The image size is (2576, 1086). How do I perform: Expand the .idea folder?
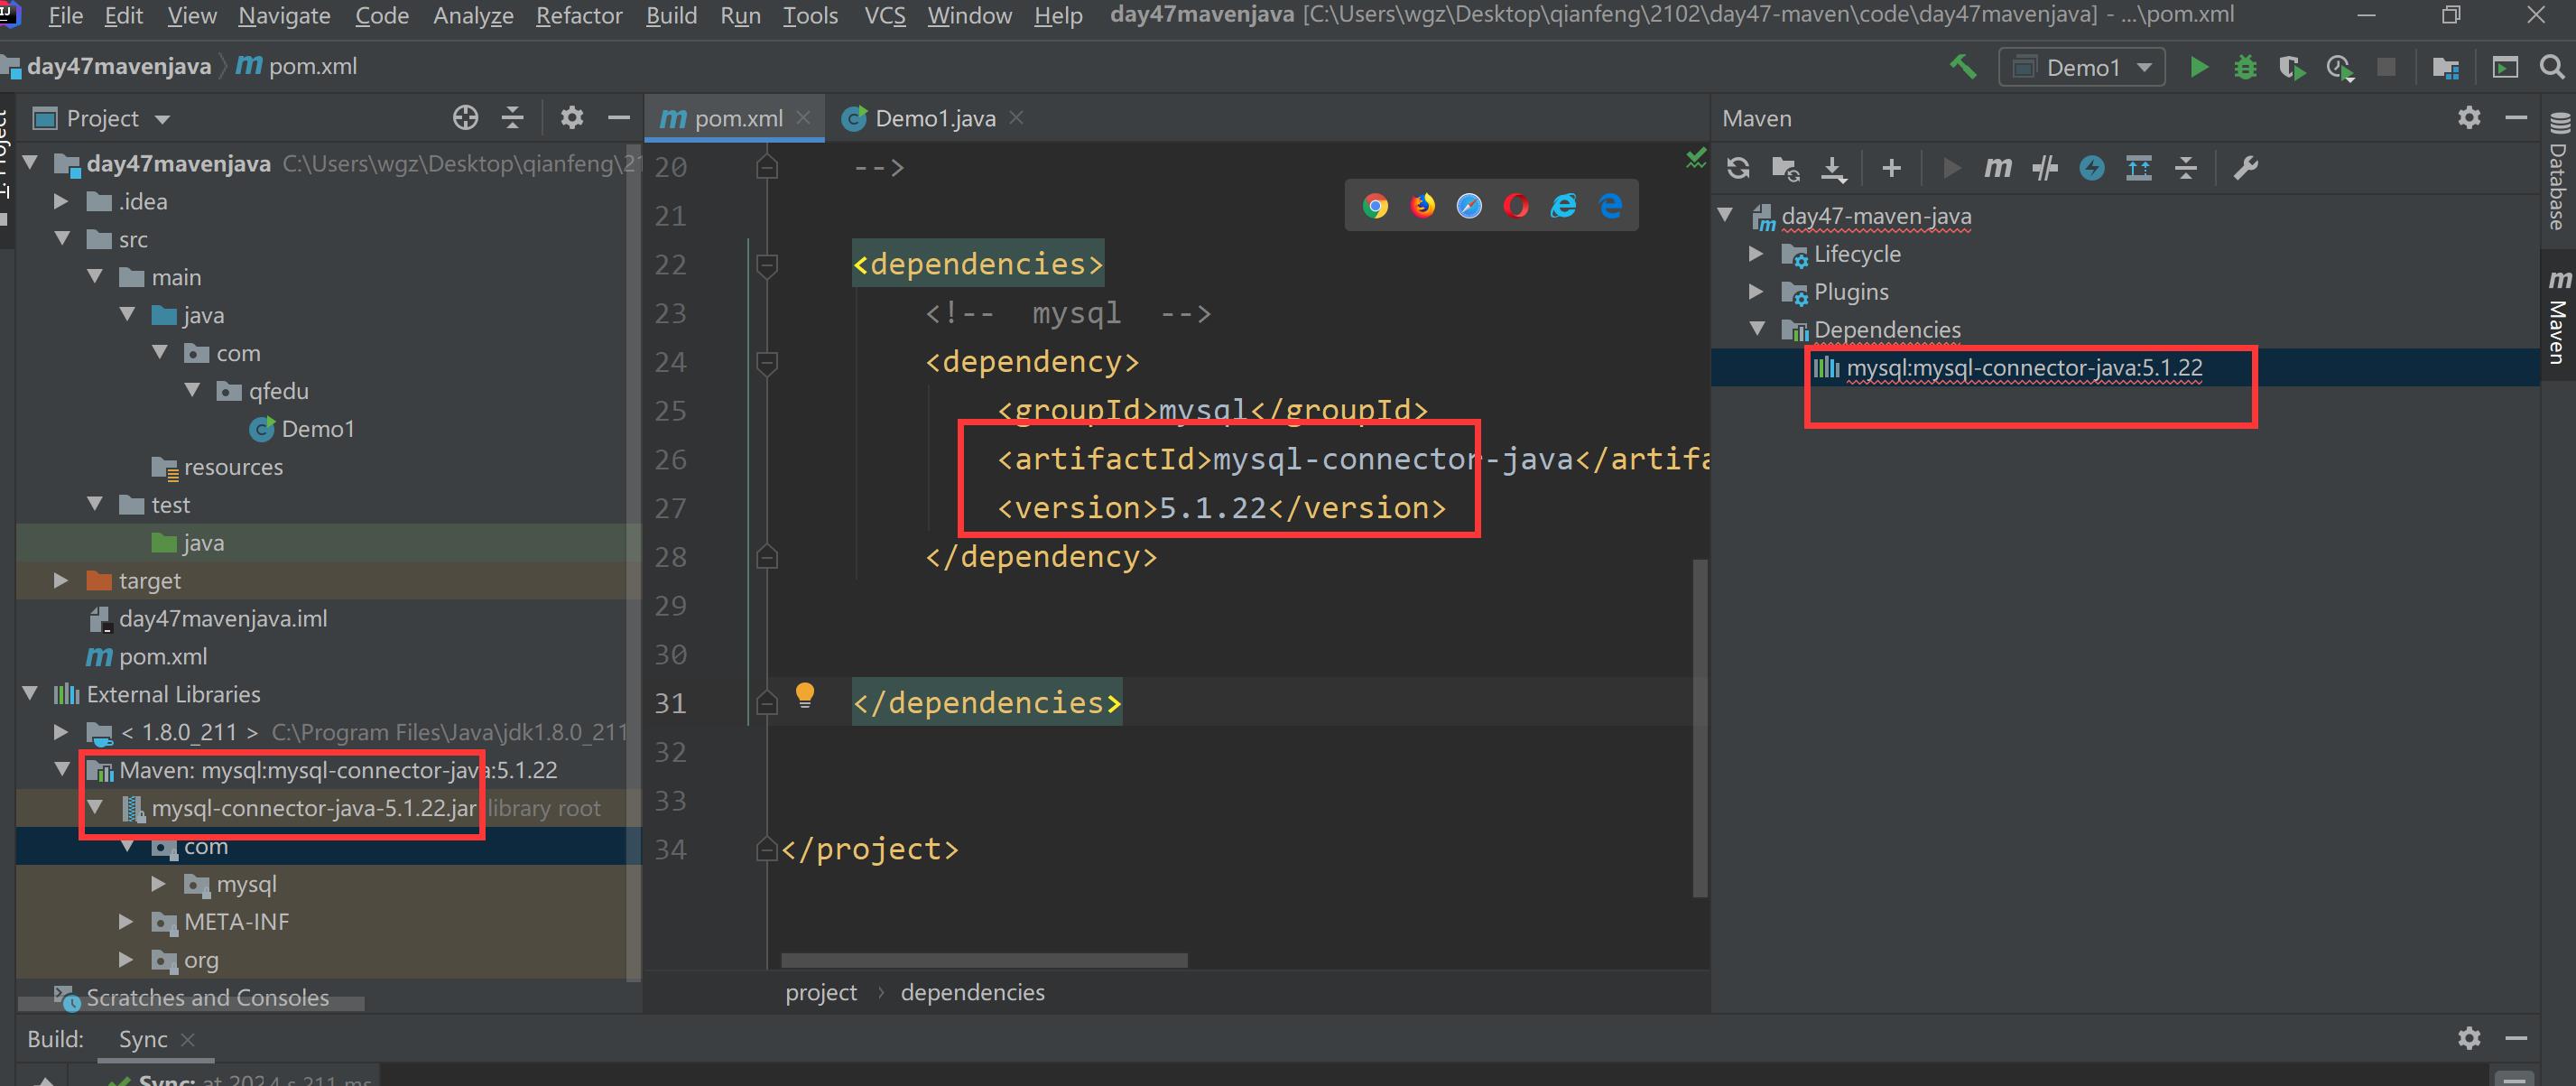pos(62,201)
